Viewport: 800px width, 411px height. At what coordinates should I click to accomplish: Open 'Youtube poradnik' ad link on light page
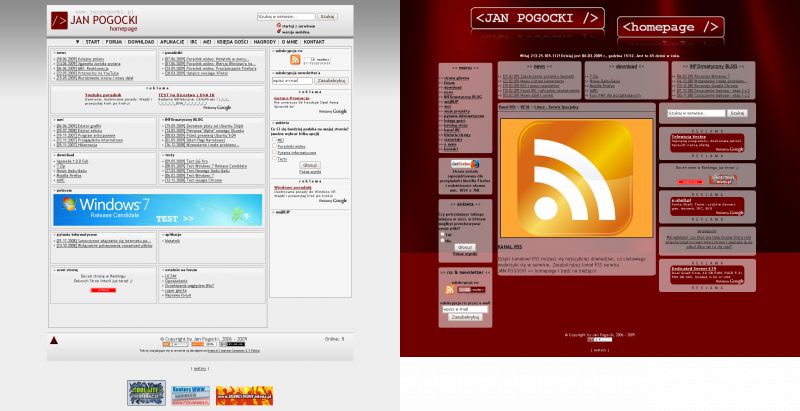pos(103,95)
